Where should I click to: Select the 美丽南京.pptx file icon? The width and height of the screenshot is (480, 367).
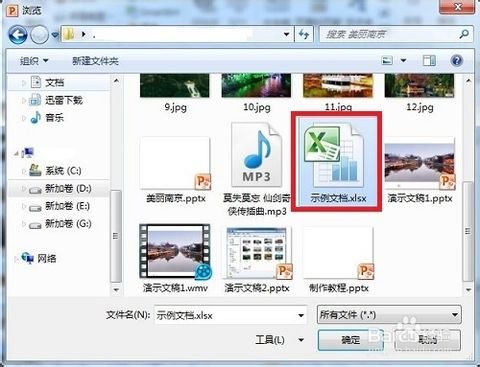pyautogui.click(x=175, y=163)
